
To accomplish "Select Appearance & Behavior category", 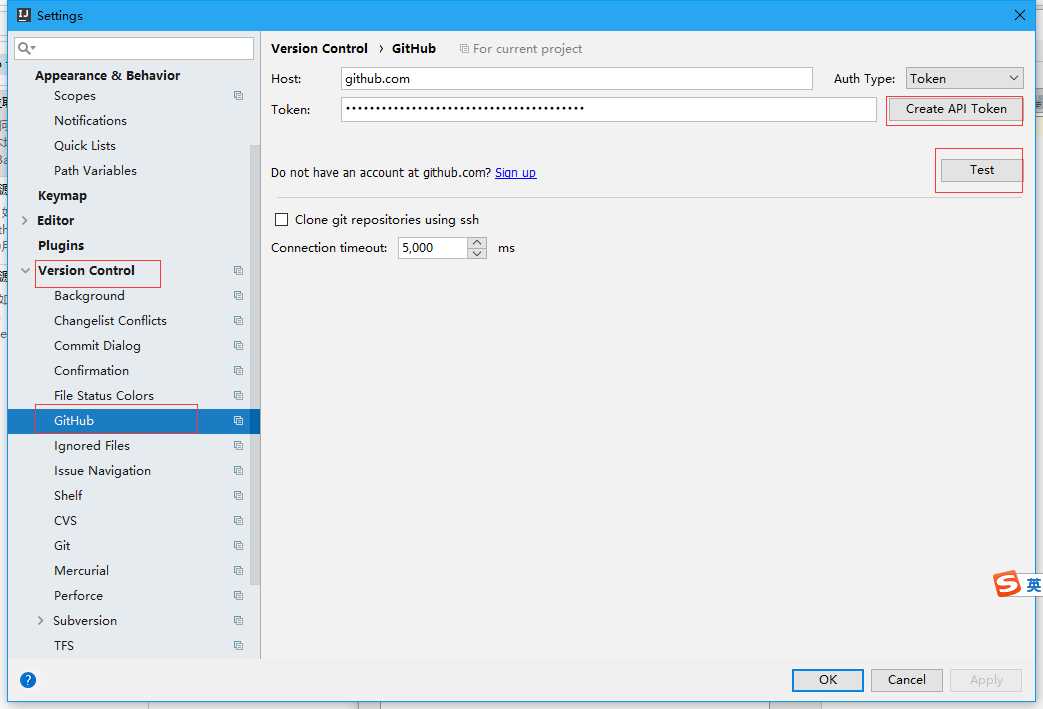I will (107, 76).
